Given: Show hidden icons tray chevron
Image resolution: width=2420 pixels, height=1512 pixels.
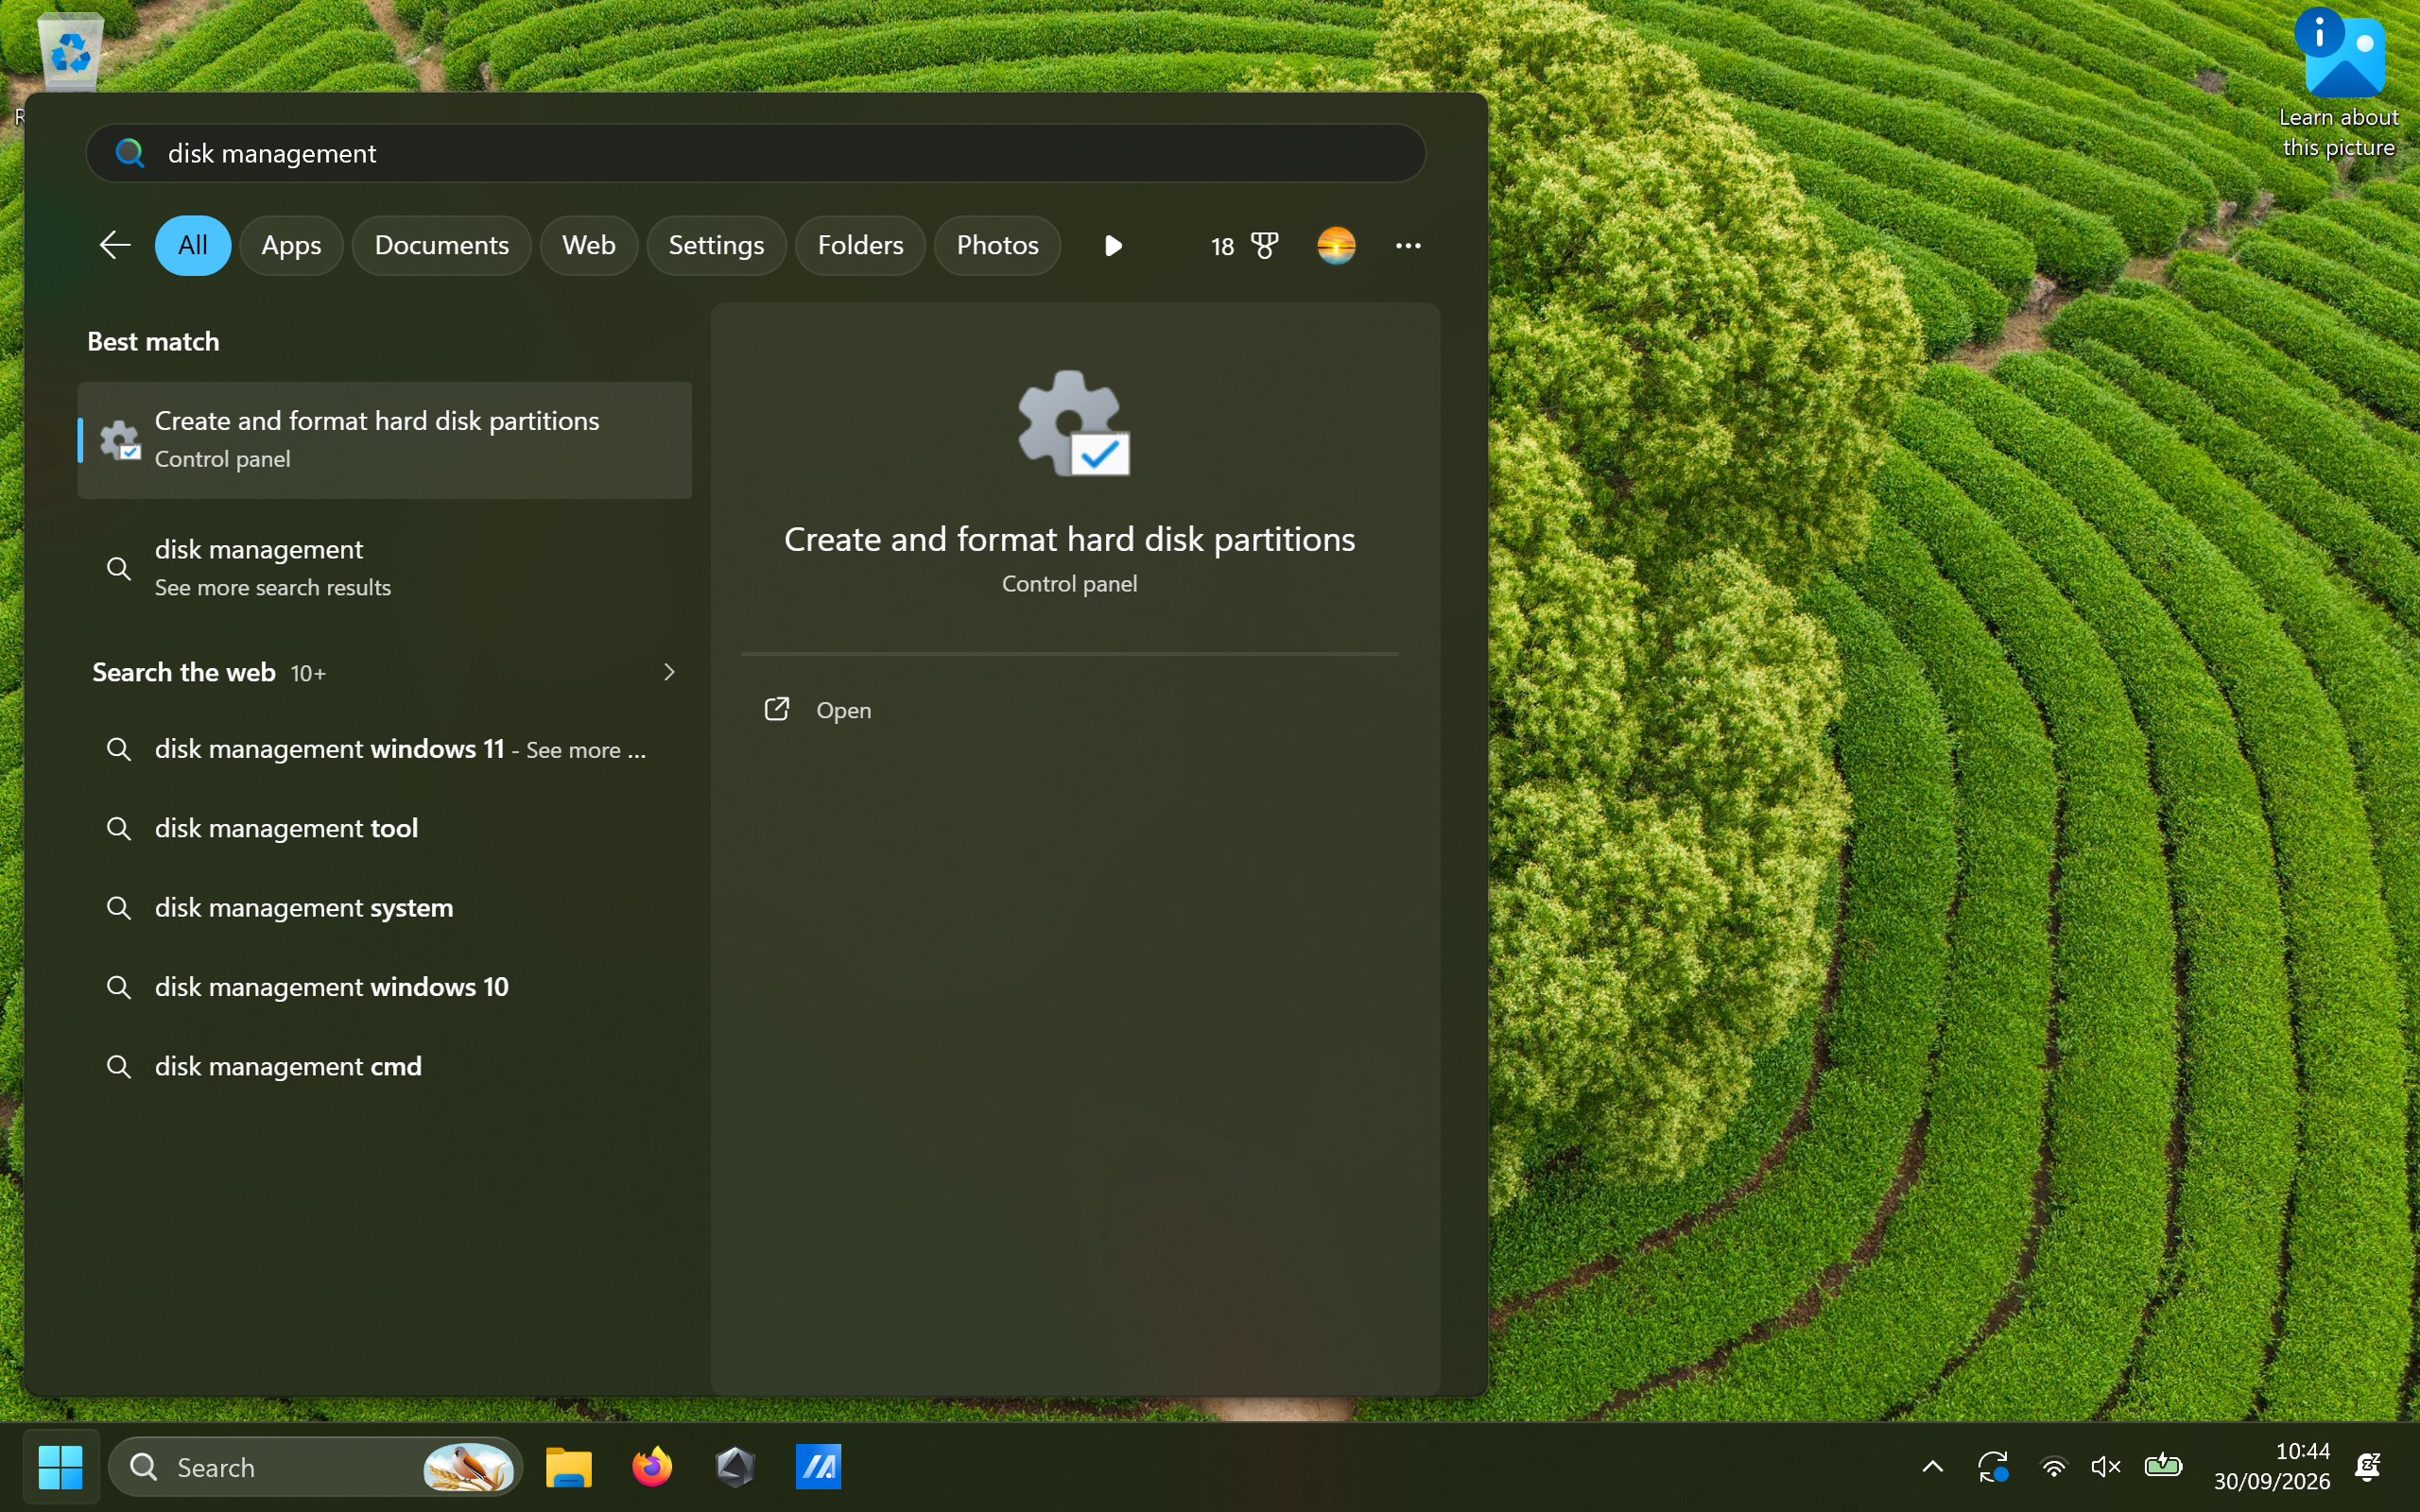Looking at the screenshot, I should coord(1933,1467).
